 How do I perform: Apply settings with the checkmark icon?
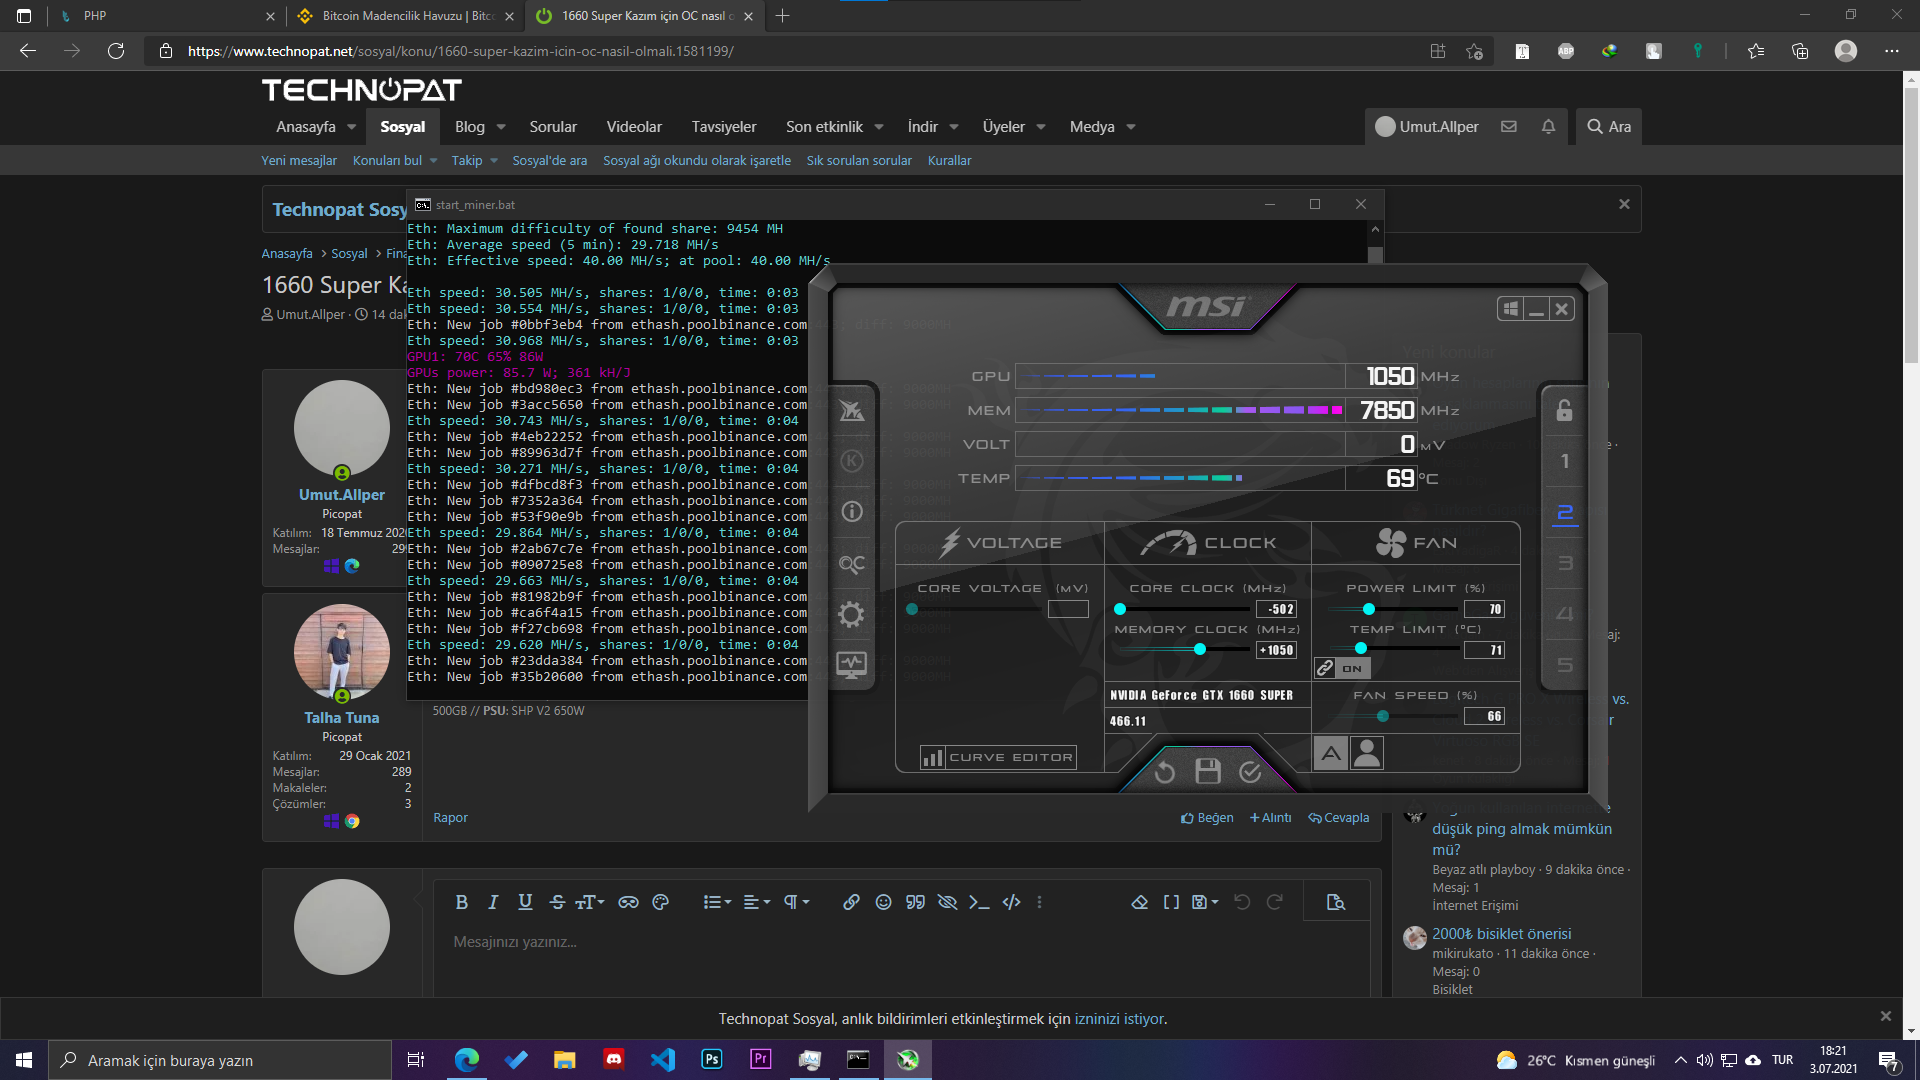[x=1250, y=771]
